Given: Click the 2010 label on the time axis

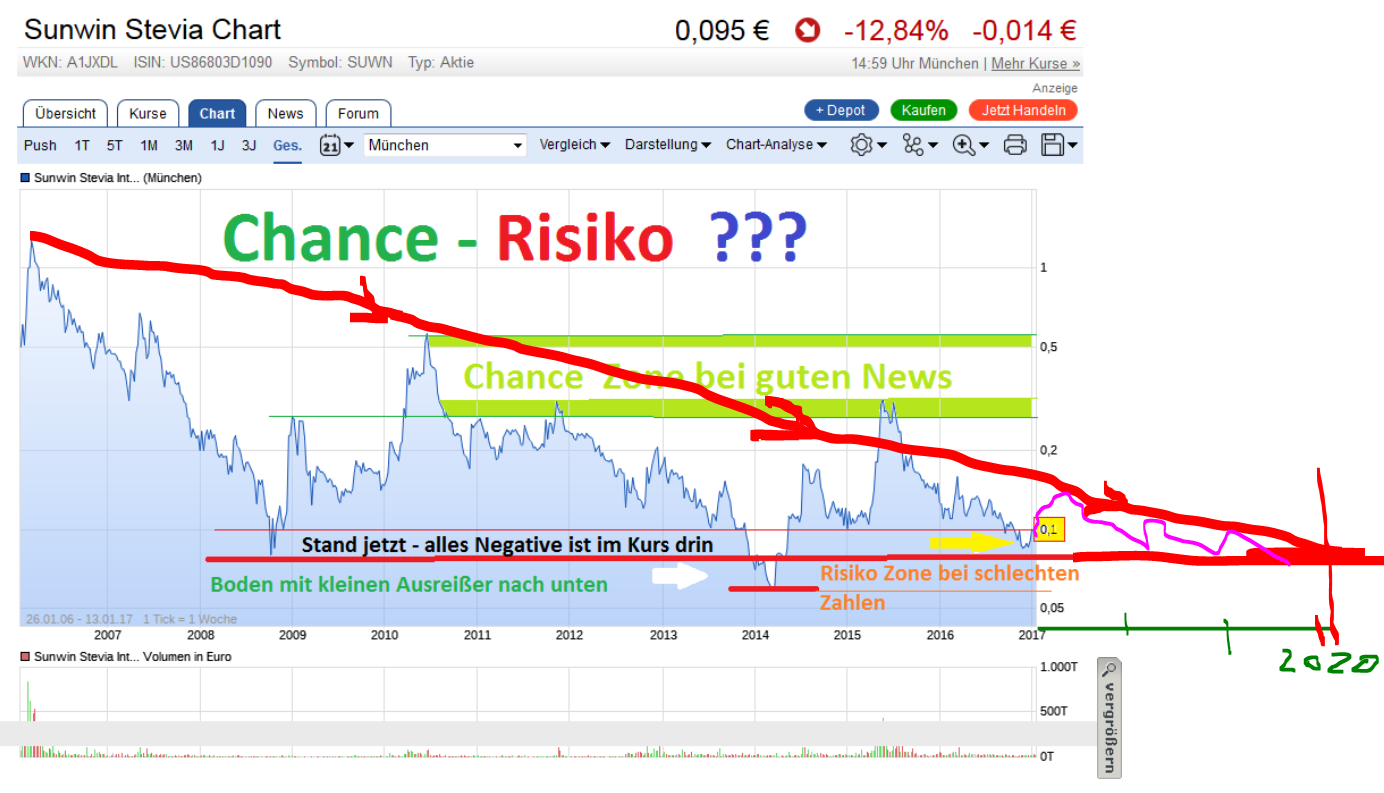Looking at the screenshot, I should 385,634.
